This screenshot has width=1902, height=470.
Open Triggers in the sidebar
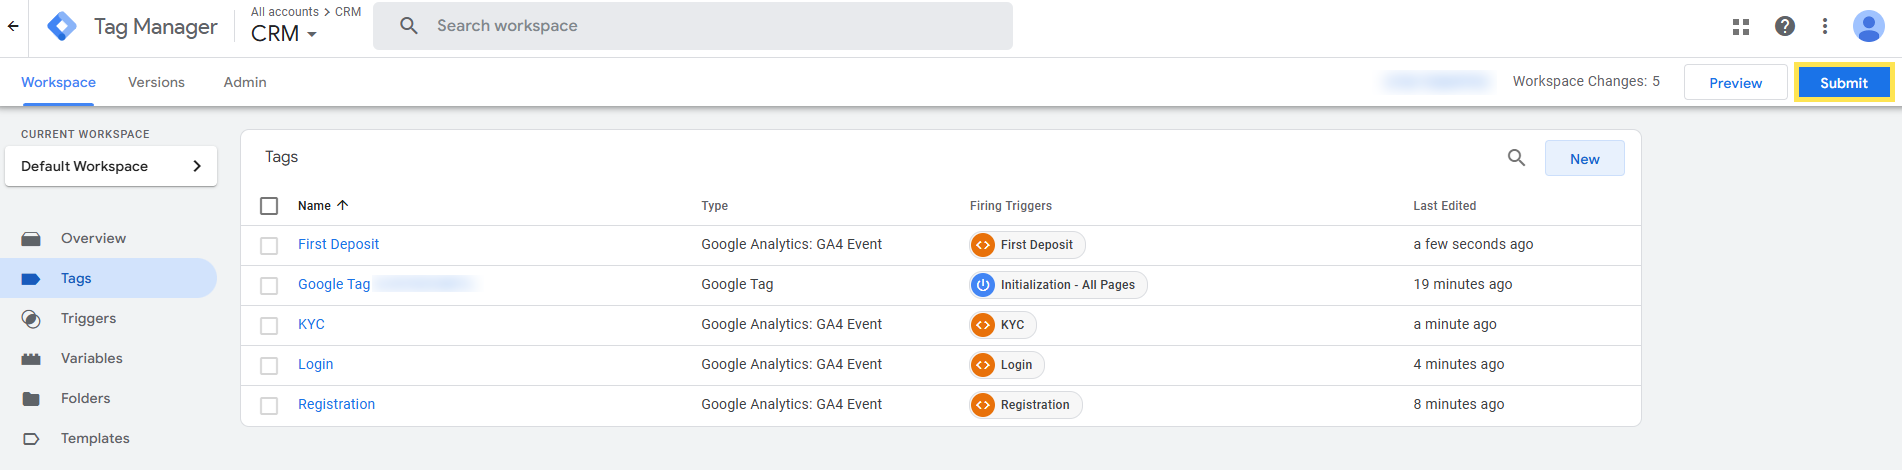click(88, 318)
